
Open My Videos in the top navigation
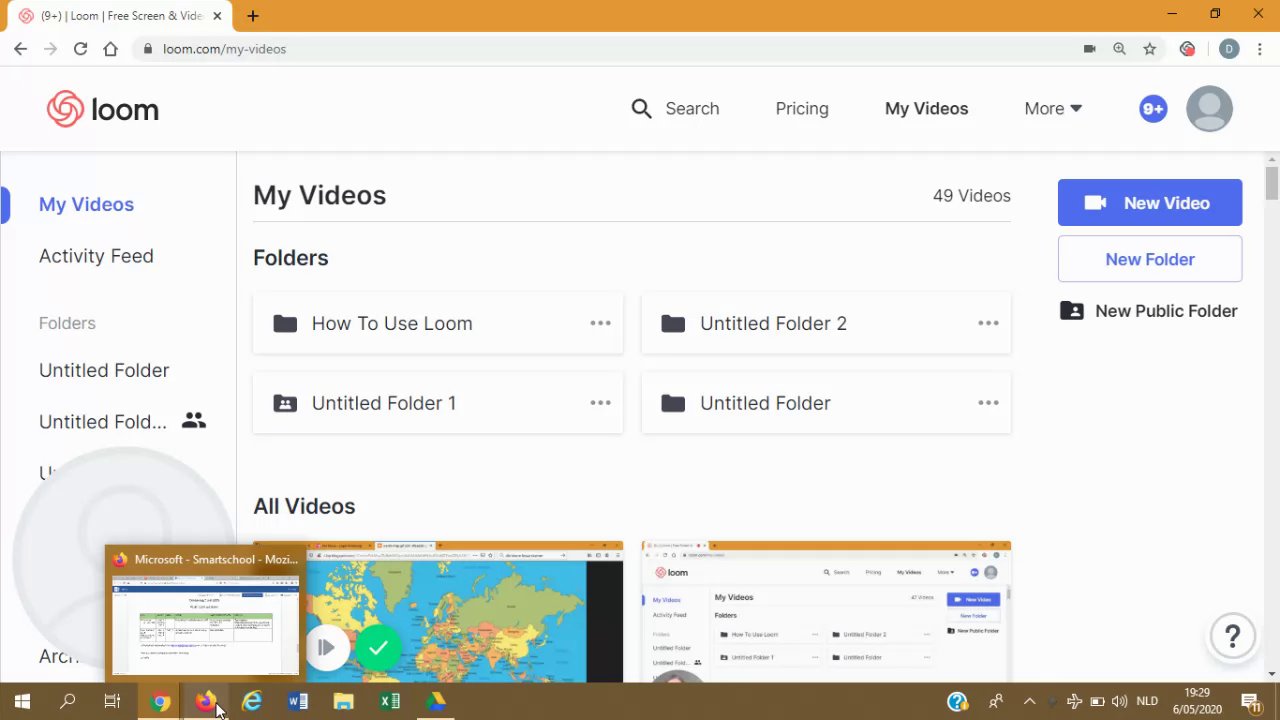coord(926,108)
